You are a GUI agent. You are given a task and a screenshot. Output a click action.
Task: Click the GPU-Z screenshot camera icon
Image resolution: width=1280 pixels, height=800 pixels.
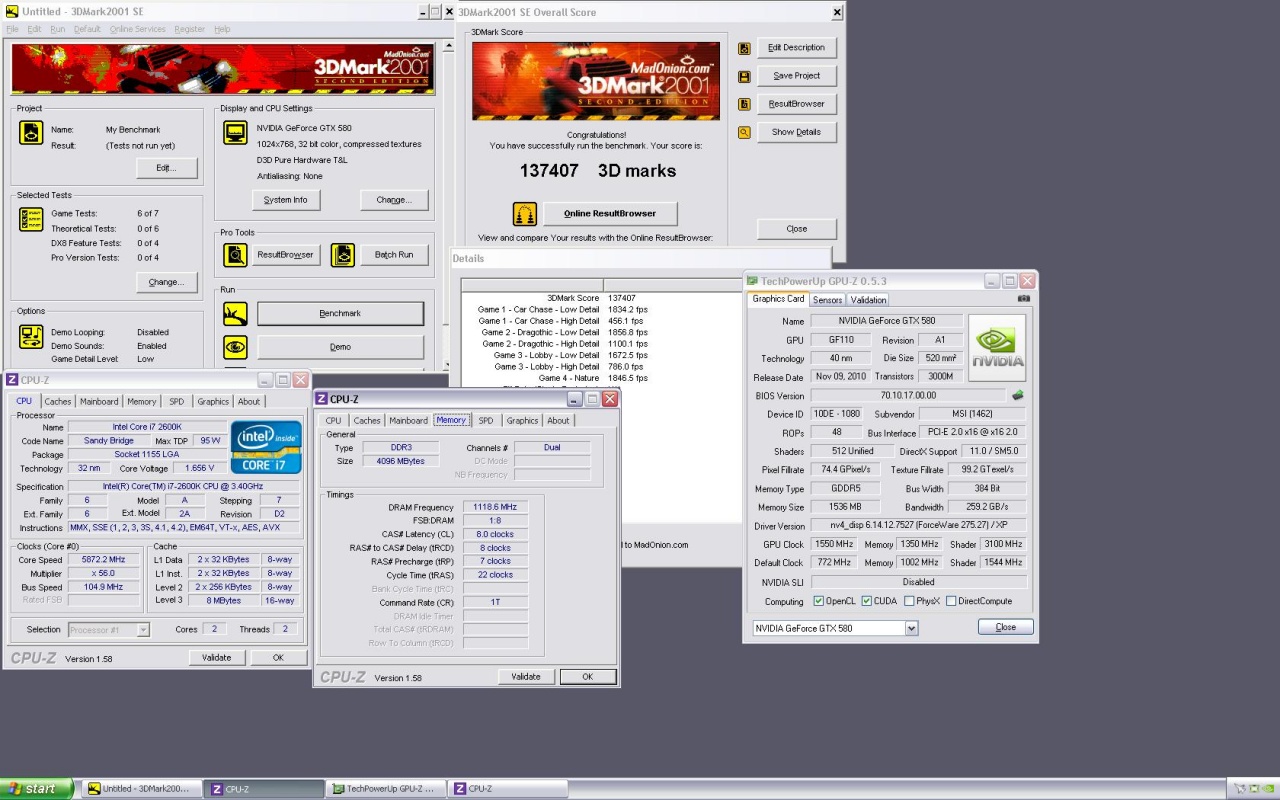[x=1023, y=299]
